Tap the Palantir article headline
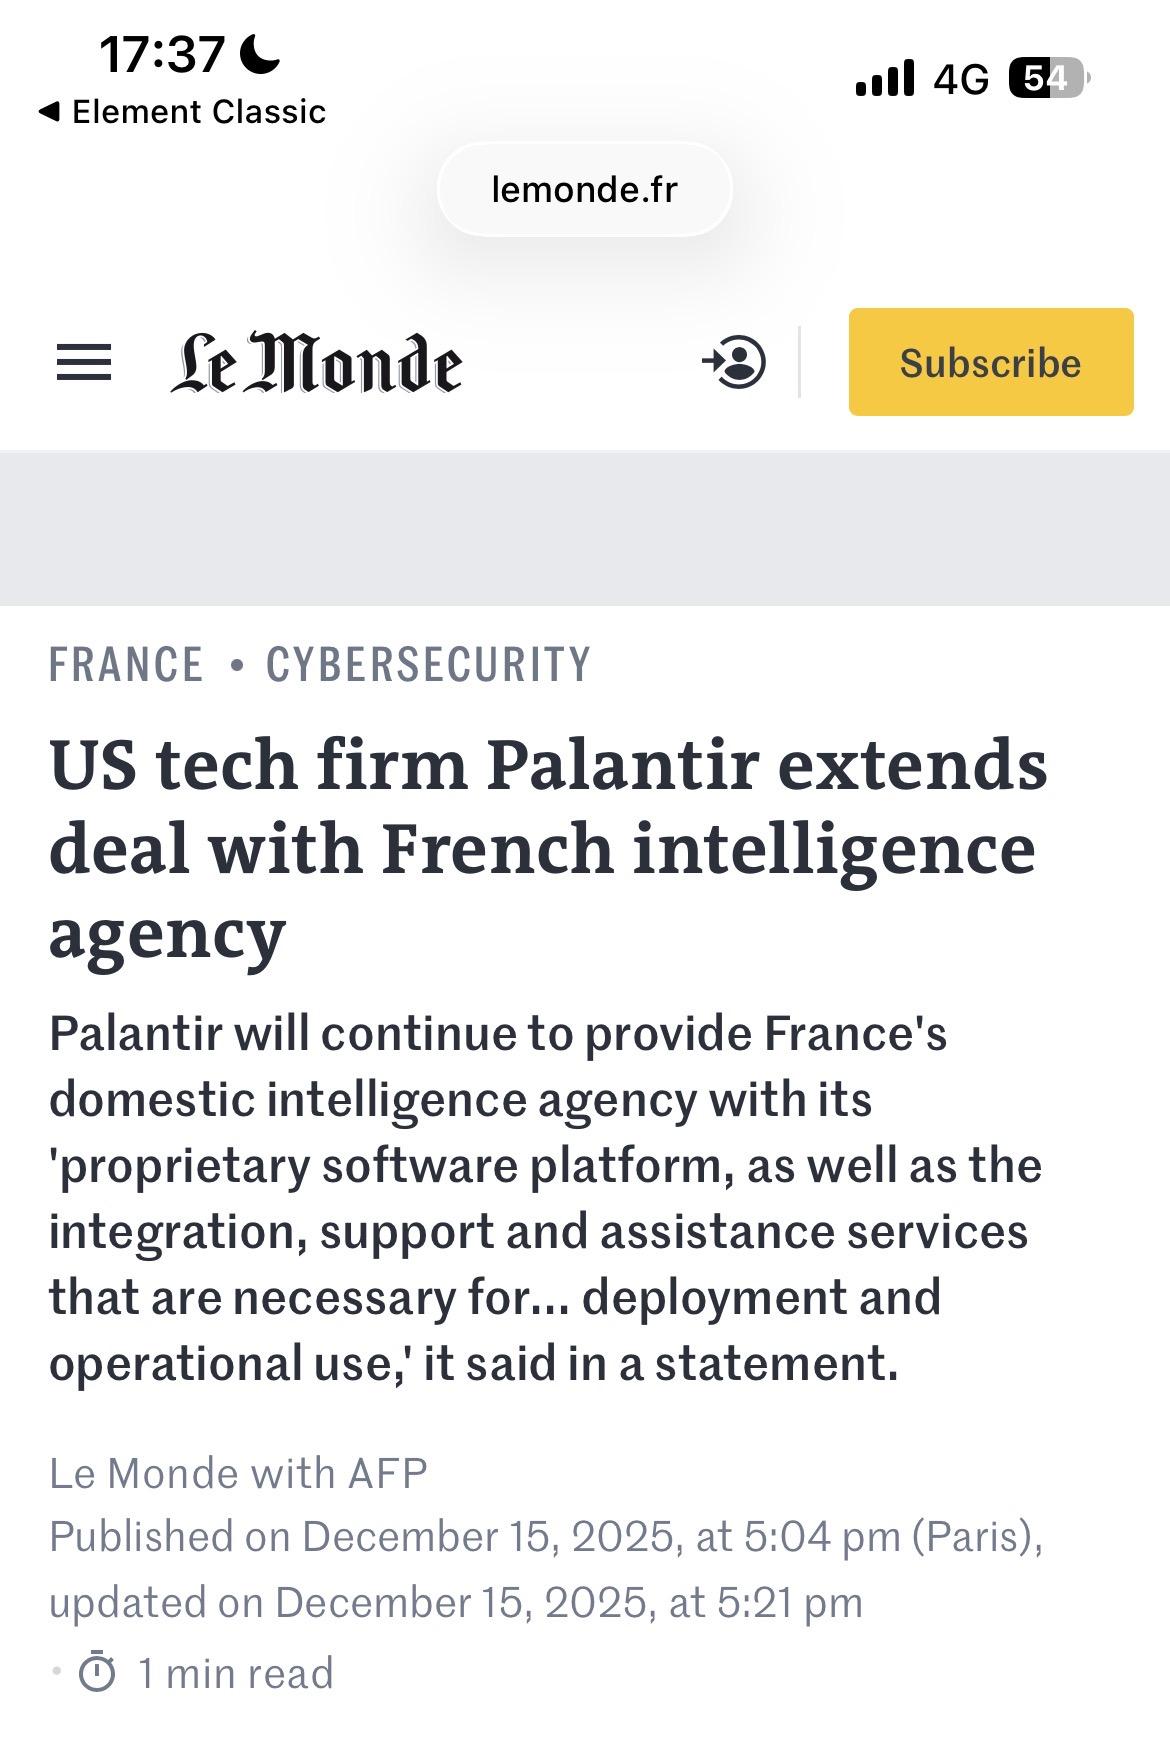The image size is (1170, 1740). tap(548, 848)
